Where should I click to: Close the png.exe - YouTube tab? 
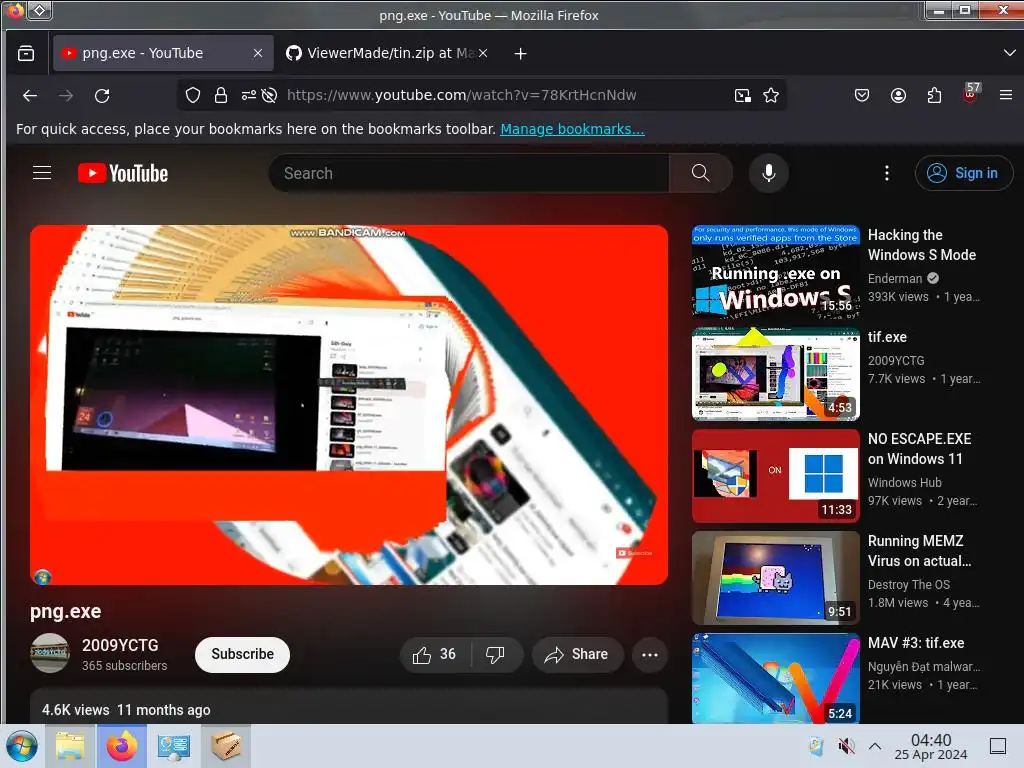click(x=258, y=54)
